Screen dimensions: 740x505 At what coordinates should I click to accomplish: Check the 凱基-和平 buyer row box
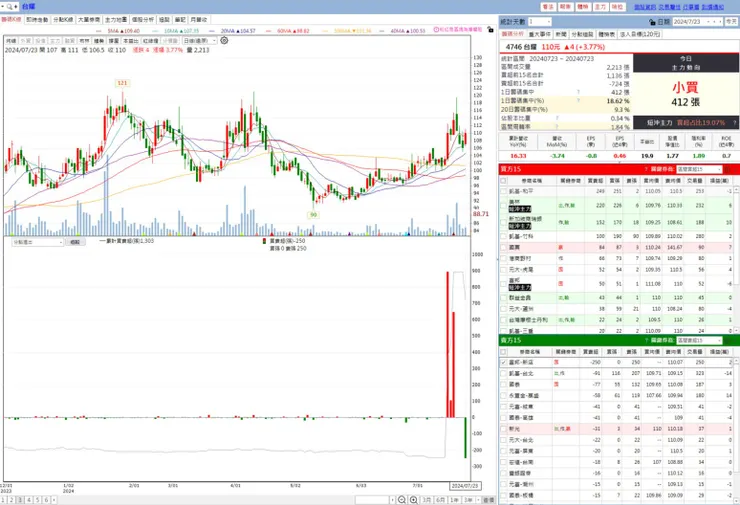504,192
